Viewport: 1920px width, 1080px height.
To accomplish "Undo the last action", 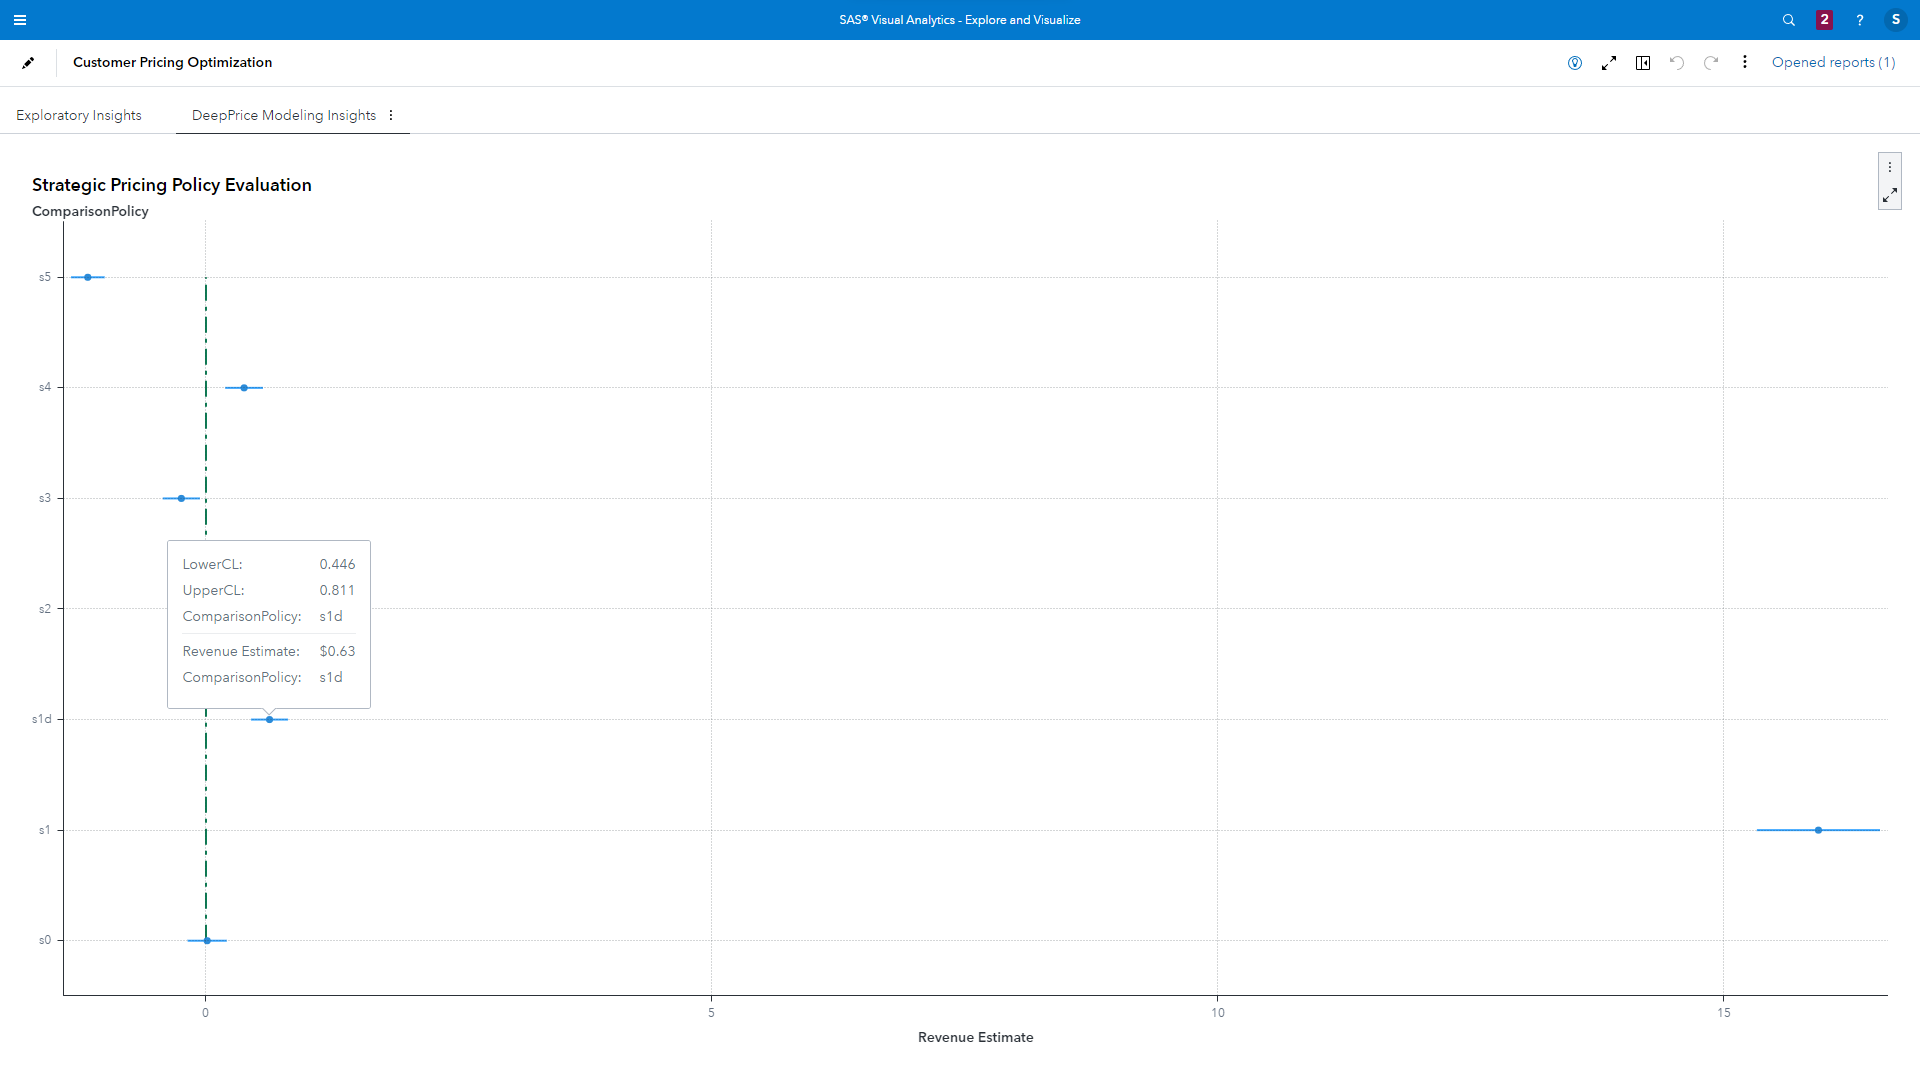I will tap(1677, 62).
